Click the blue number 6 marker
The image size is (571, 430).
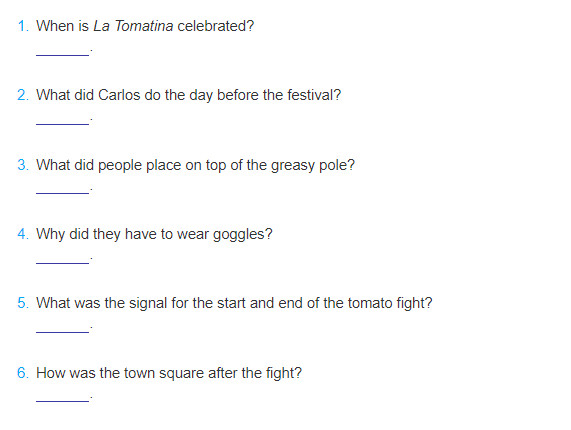tap(23, 373)
